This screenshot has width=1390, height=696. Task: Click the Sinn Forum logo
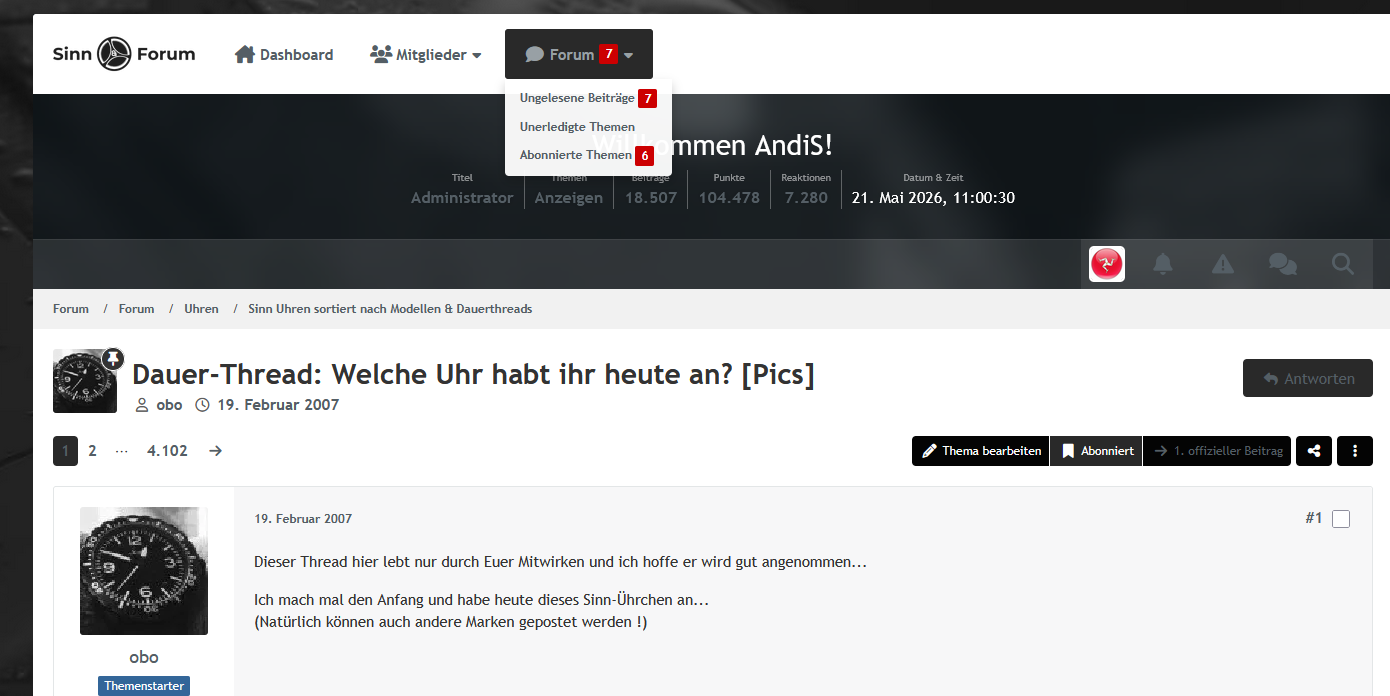(x=124, y=54)
